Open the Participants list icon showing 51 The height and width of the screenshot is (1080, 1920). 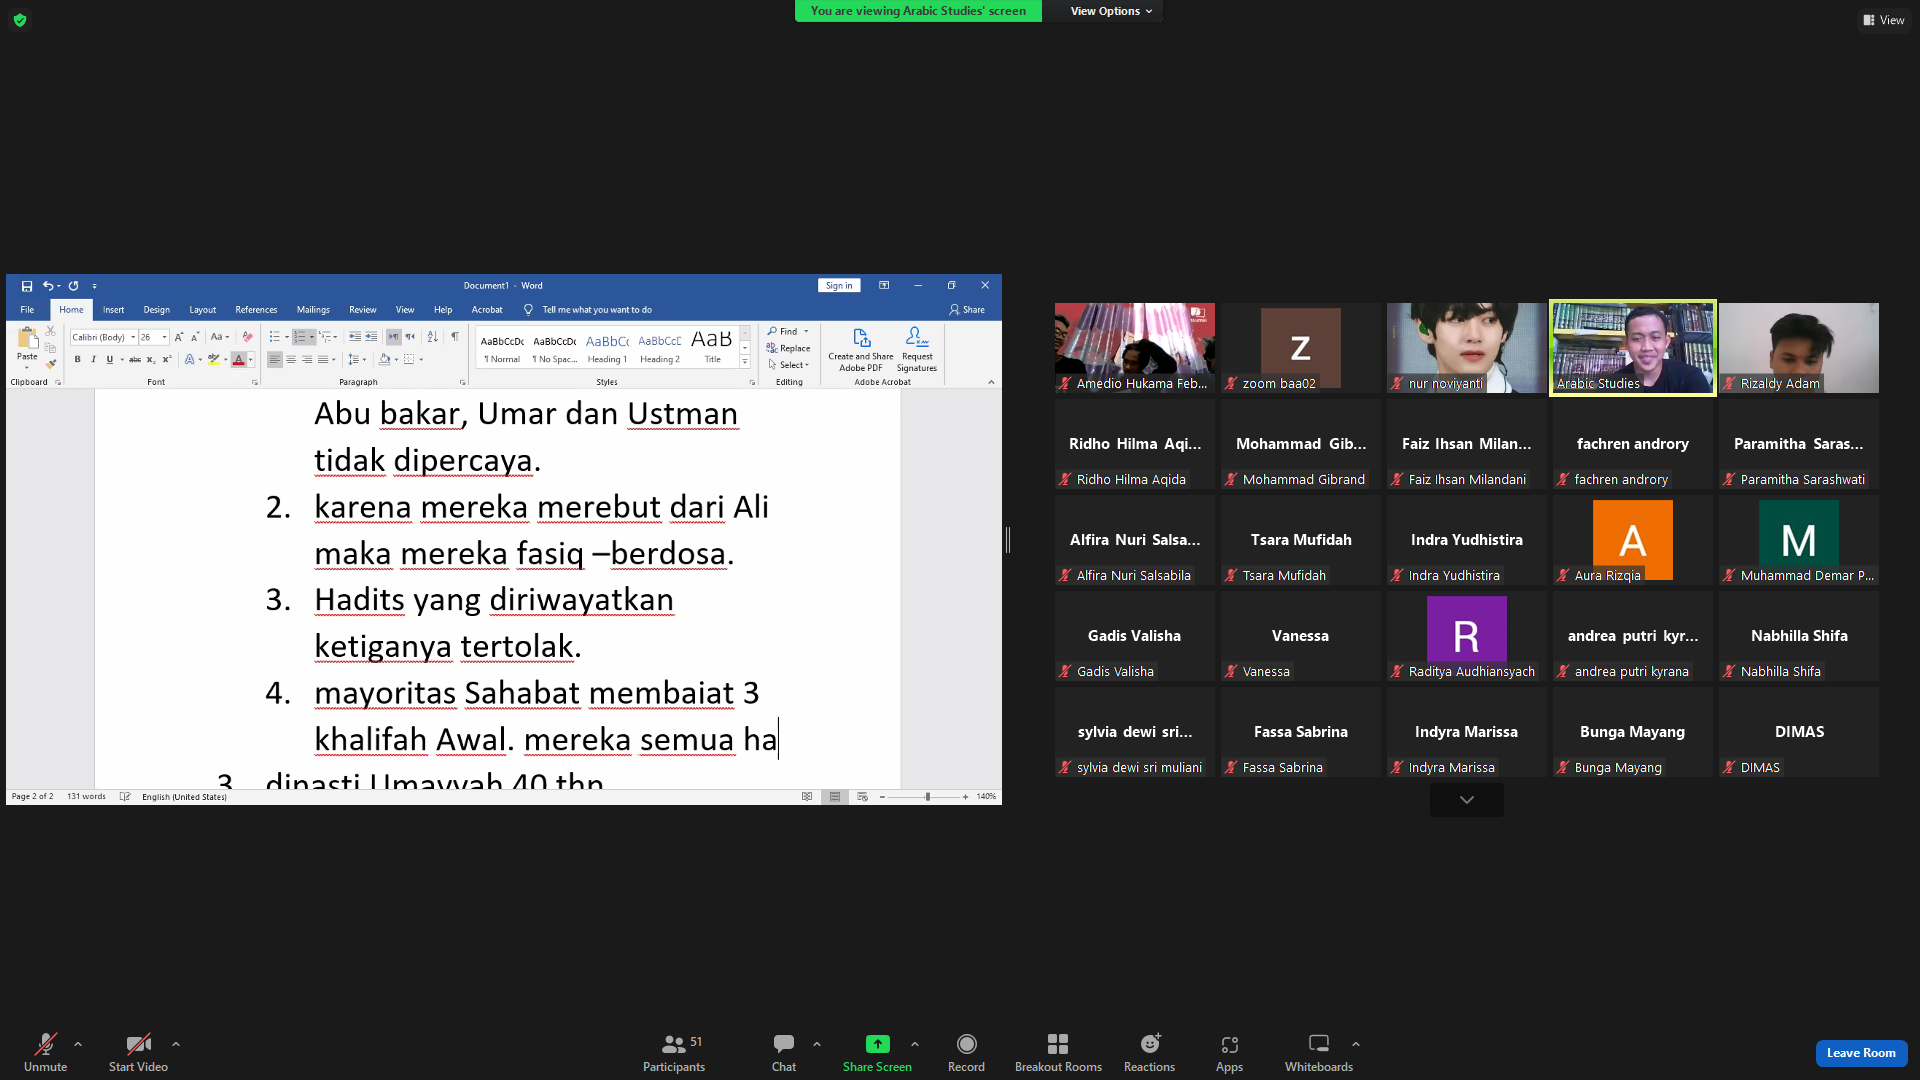coord(674,1044)
